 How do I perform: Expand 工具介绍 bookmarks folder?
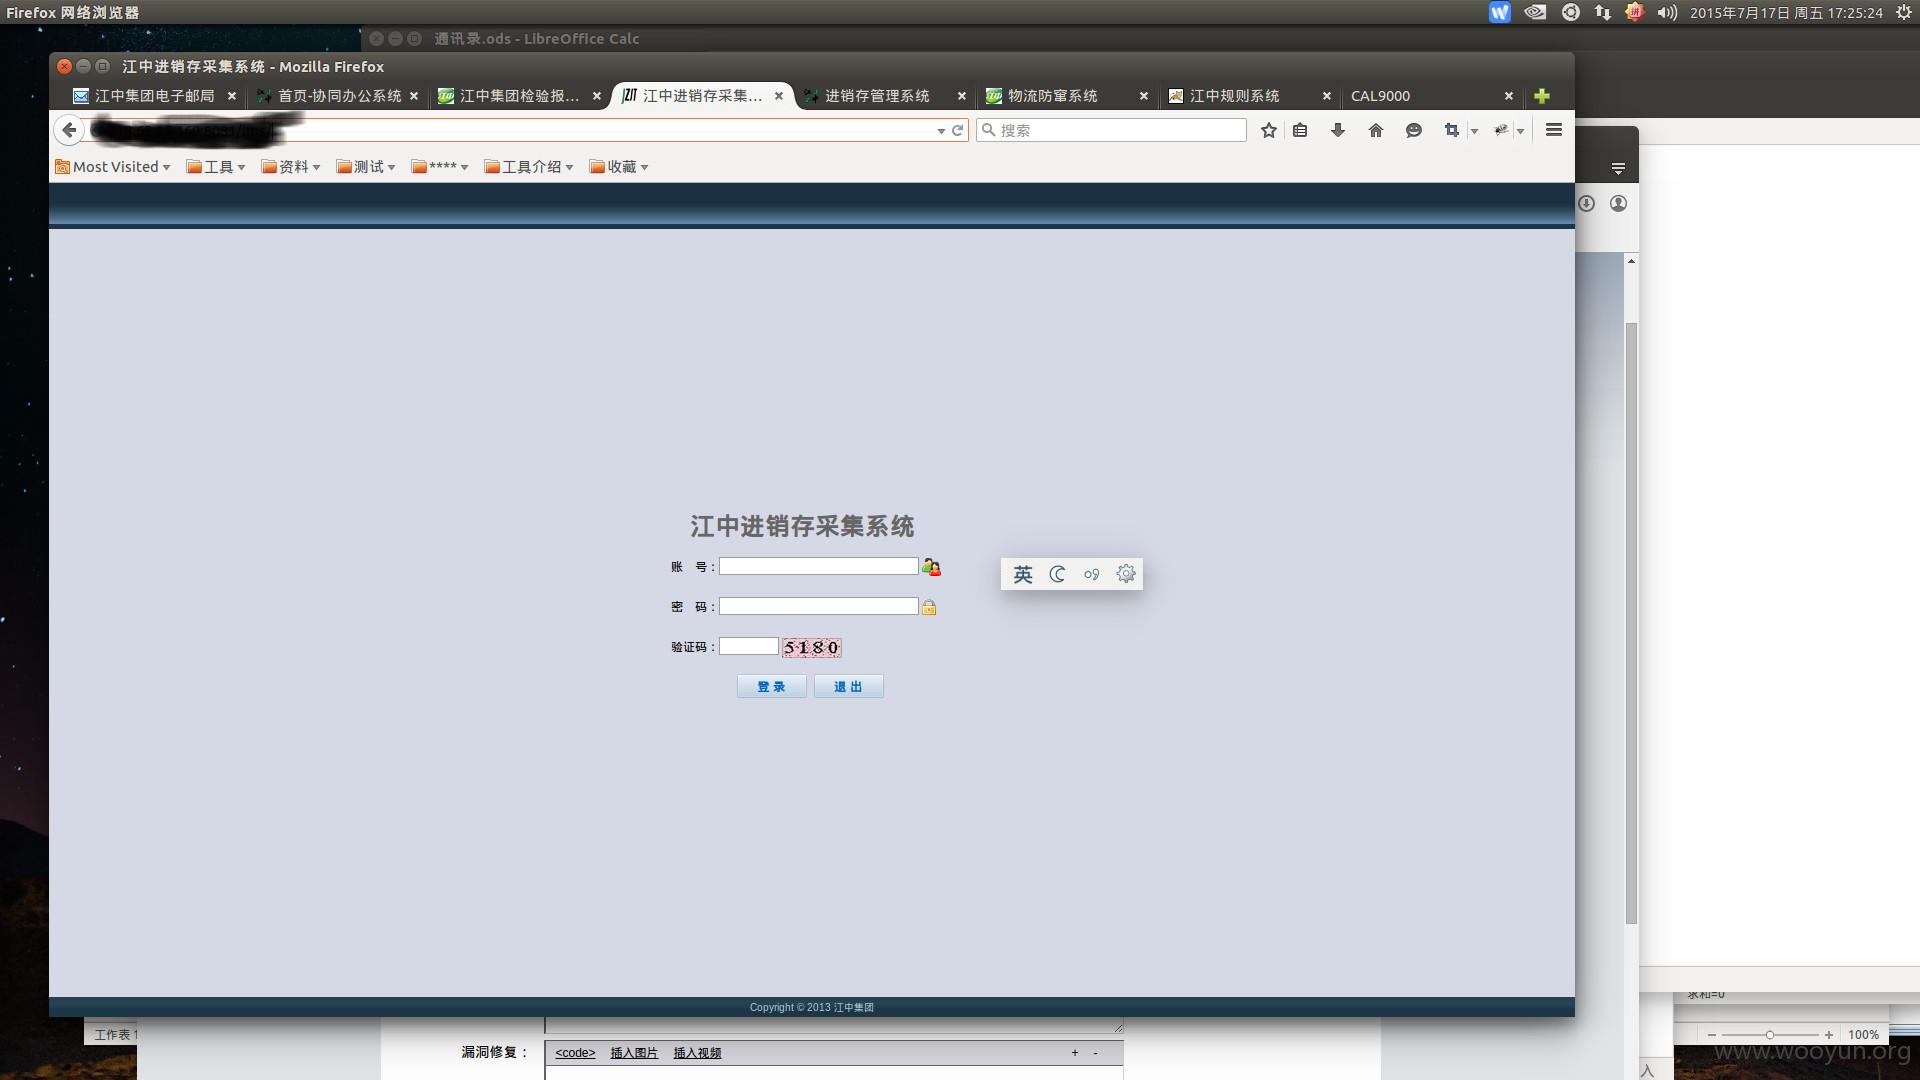pos(529,167)
